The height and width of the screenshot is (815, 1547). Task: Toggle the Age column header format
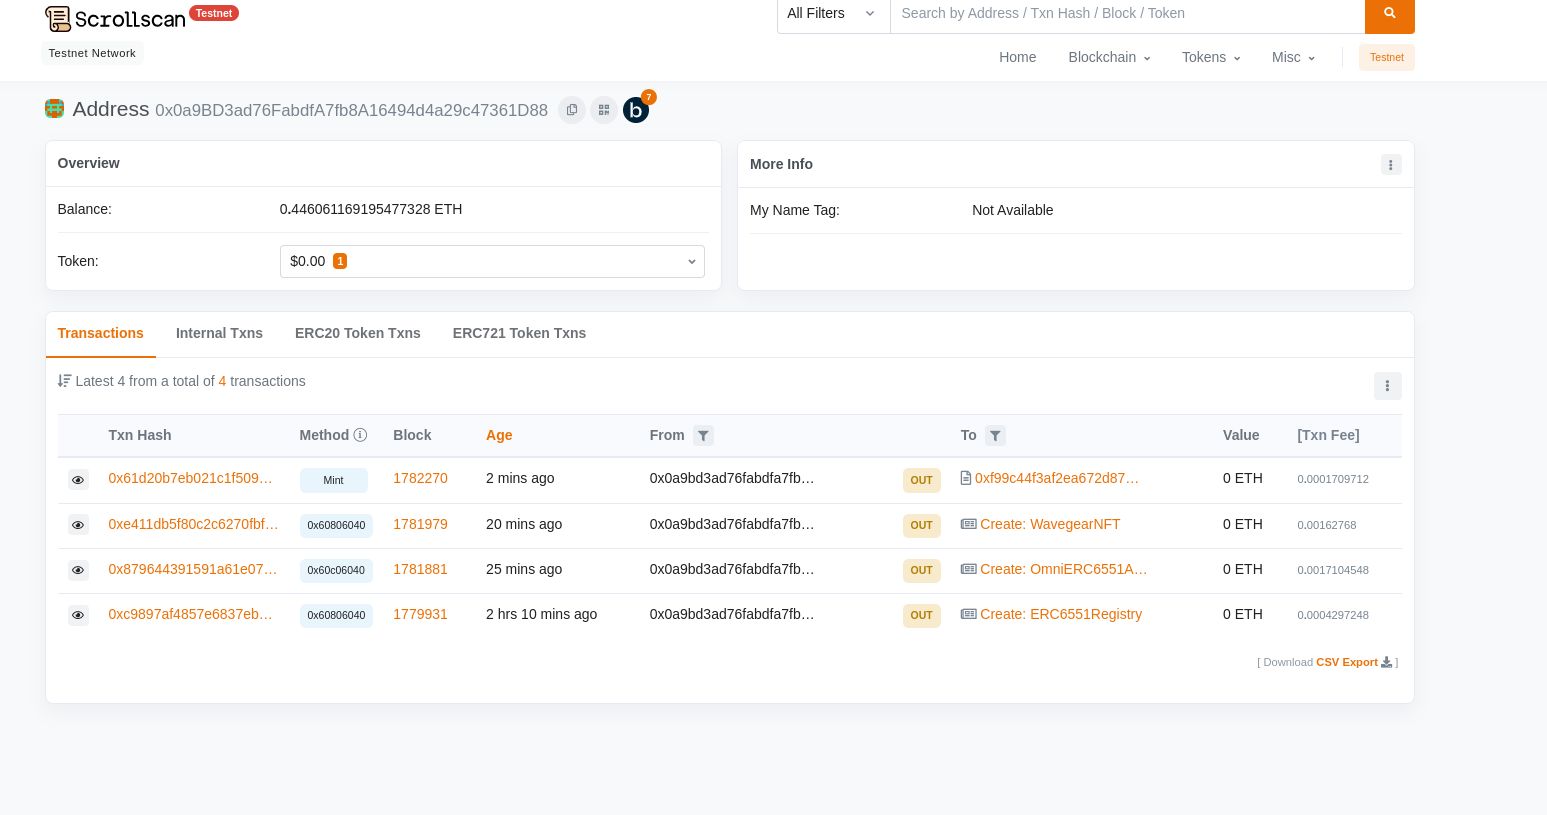499,435
